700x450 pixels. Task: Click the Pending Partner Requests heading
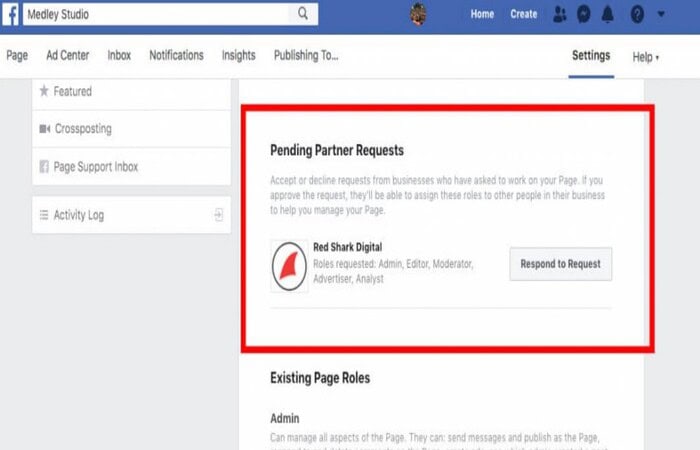[337, 150]
